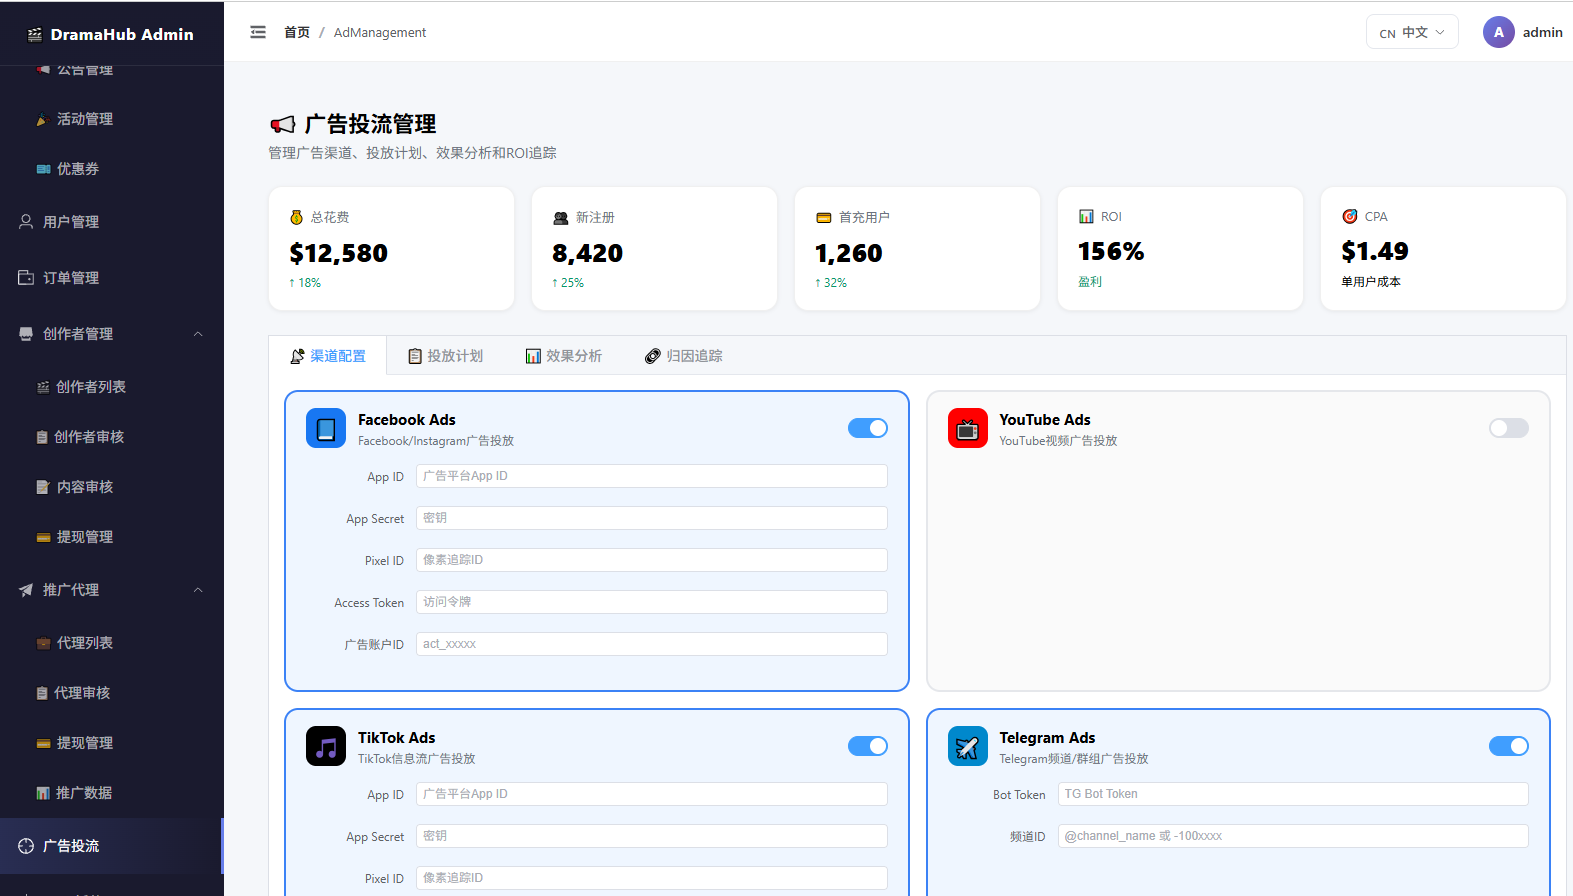
Task: Click the CPA target icon
Action: (x=1350, y=216)
